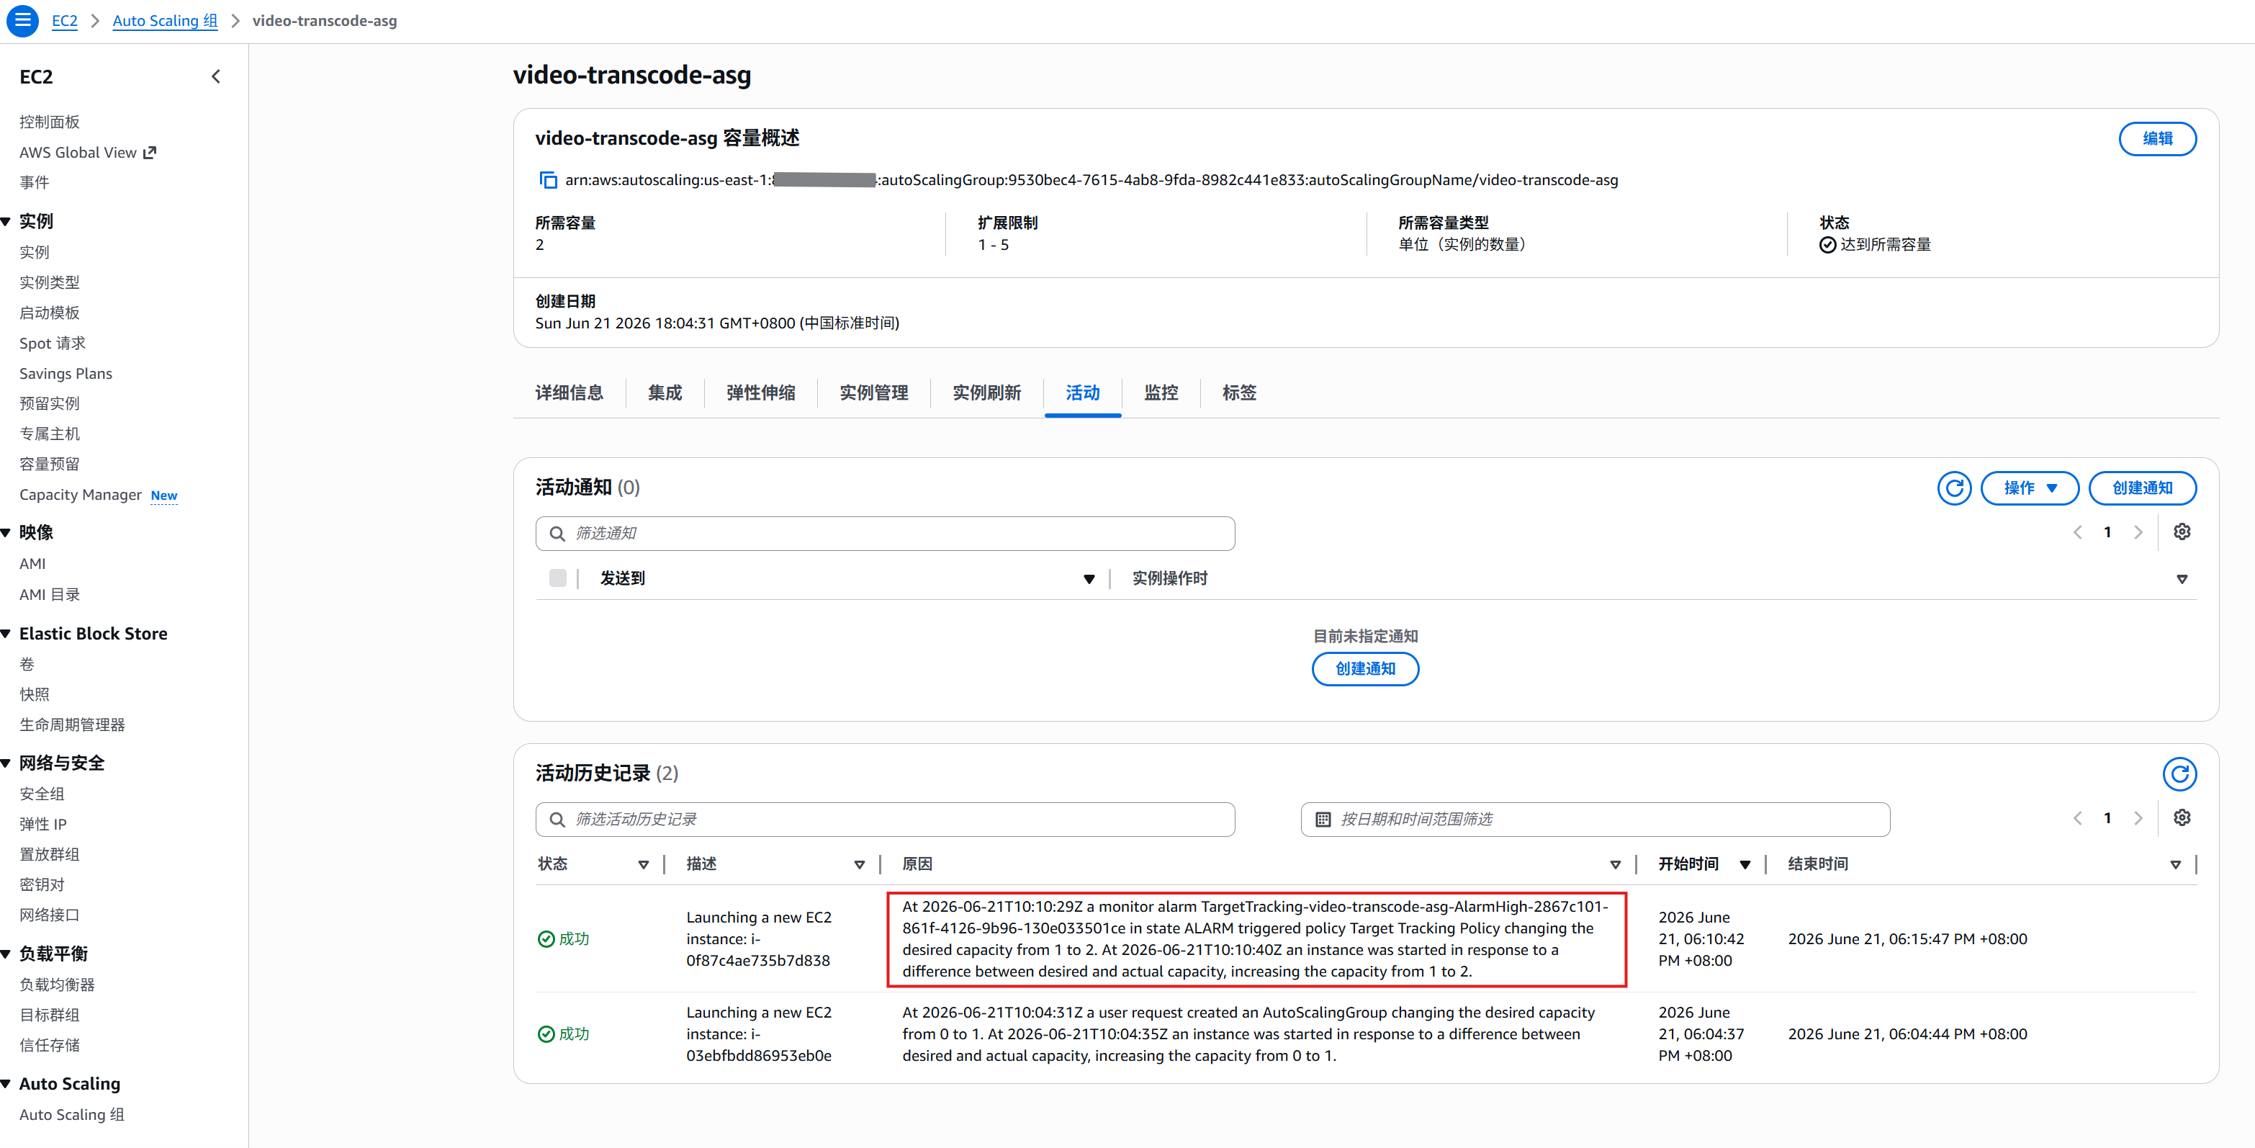This screenshot has width=2255, height=1148.
Task: Go to previous page of activity history
Action: pyautogui.click(x=2077, y=819)
